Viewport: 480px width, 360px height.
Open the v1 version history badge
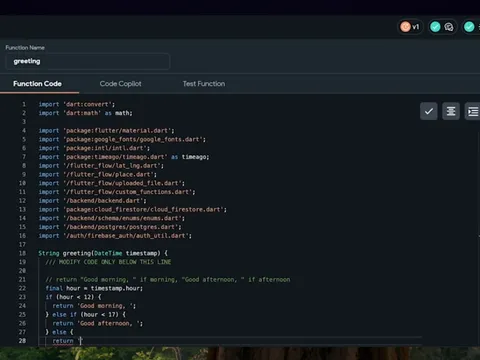pyautogui.click(x=410, y=27)
